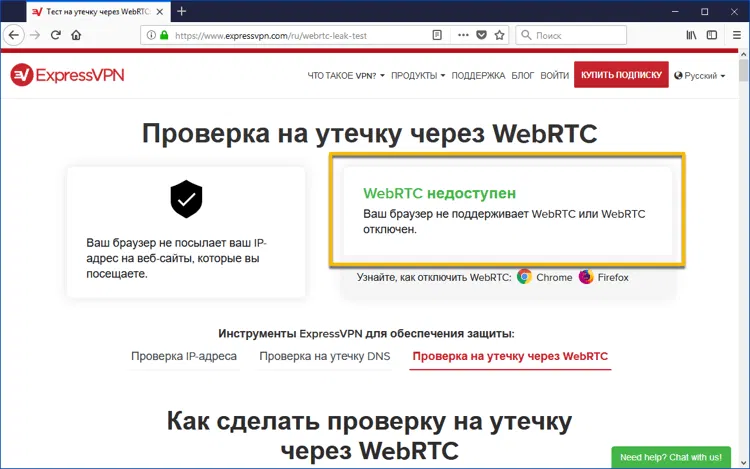Show site information icon in address bar
This screenshot has height=469, width=750.
[x=151, y=35]
